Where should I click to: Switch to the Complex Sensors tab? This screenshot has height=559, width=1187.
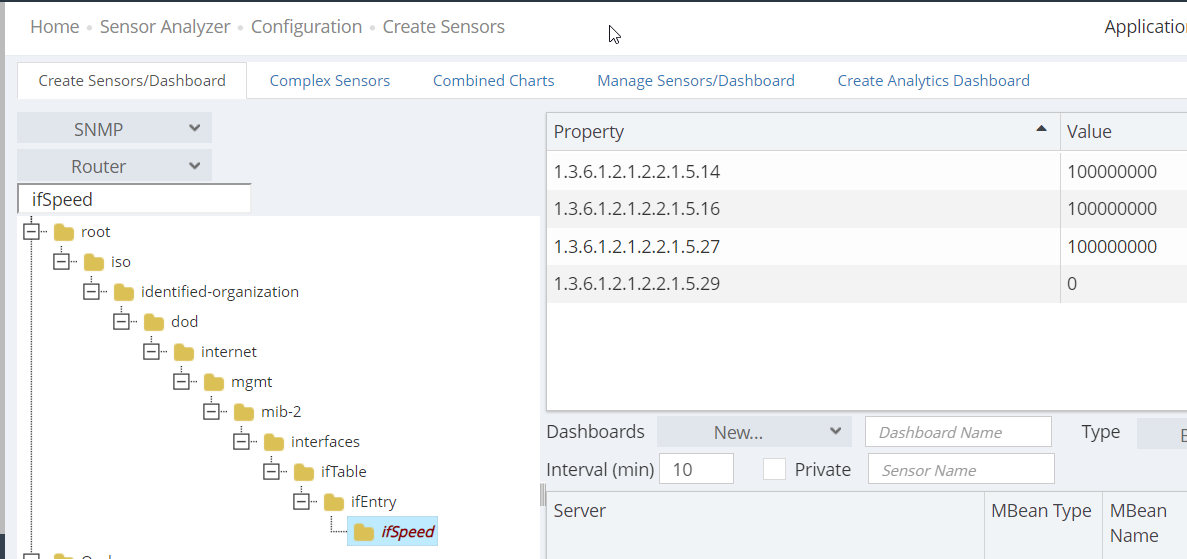click(330, 81)
